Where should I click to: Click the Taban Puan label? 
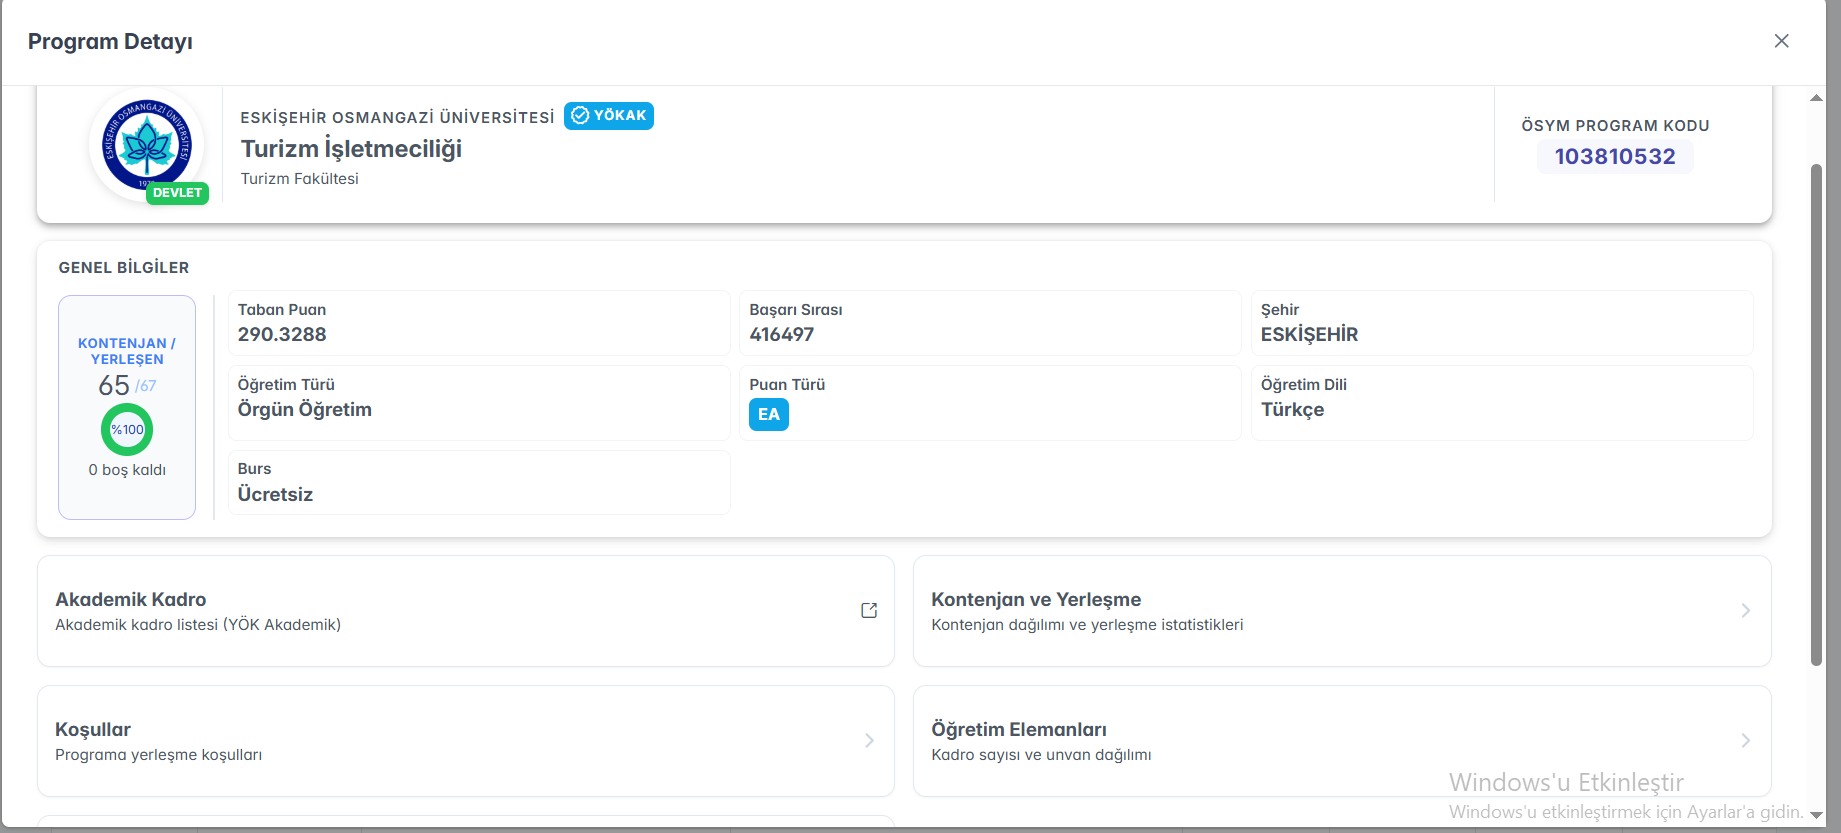pyautogui.click(x=282, y=310)
